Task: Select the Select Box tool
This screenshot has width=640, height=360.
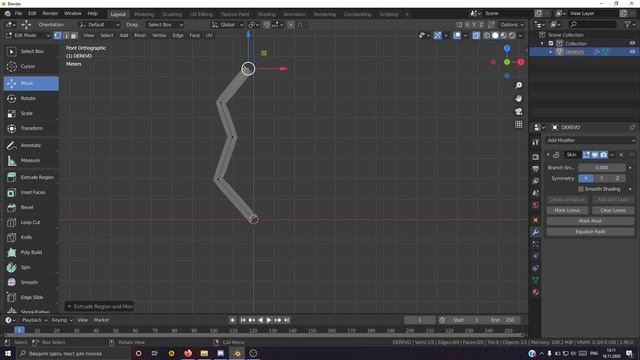Action: pos(31,51)
